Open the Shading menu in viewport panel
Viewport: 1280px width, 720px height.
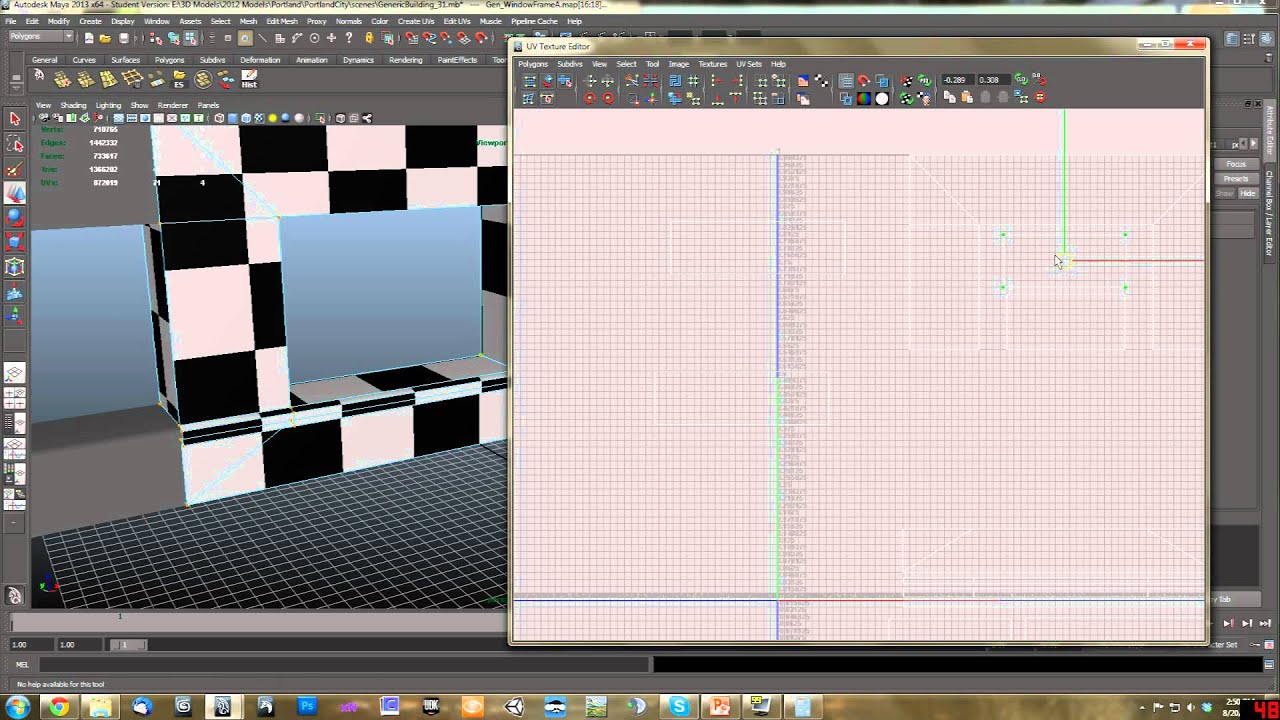click(x=73, y=105)
